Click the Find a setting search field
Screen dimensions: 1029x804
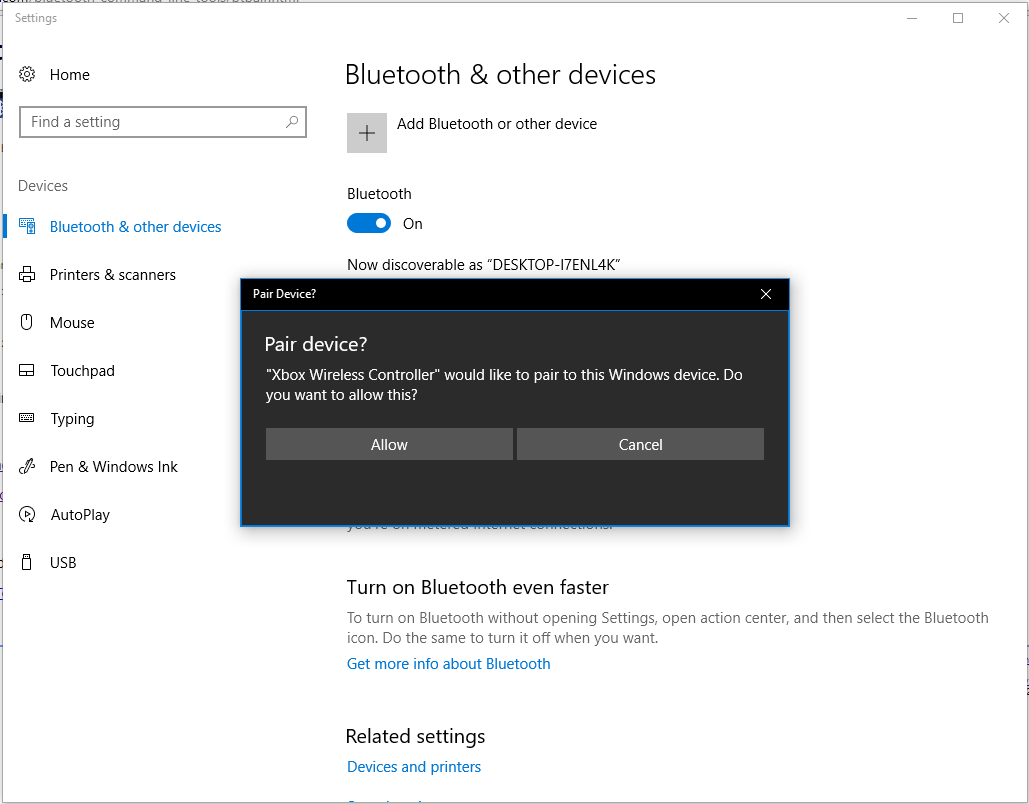[x=163, y=122]
